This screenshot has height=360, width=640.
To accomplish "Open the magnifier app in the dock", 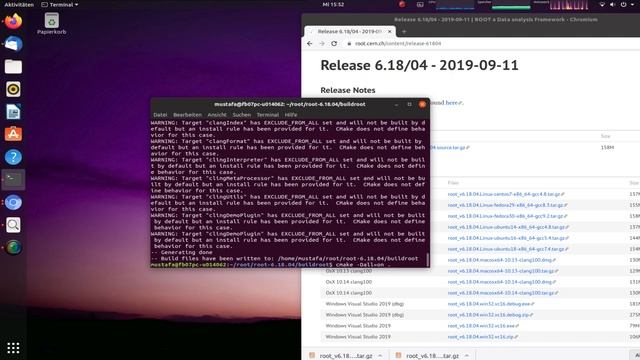I will tap(13, 224).
